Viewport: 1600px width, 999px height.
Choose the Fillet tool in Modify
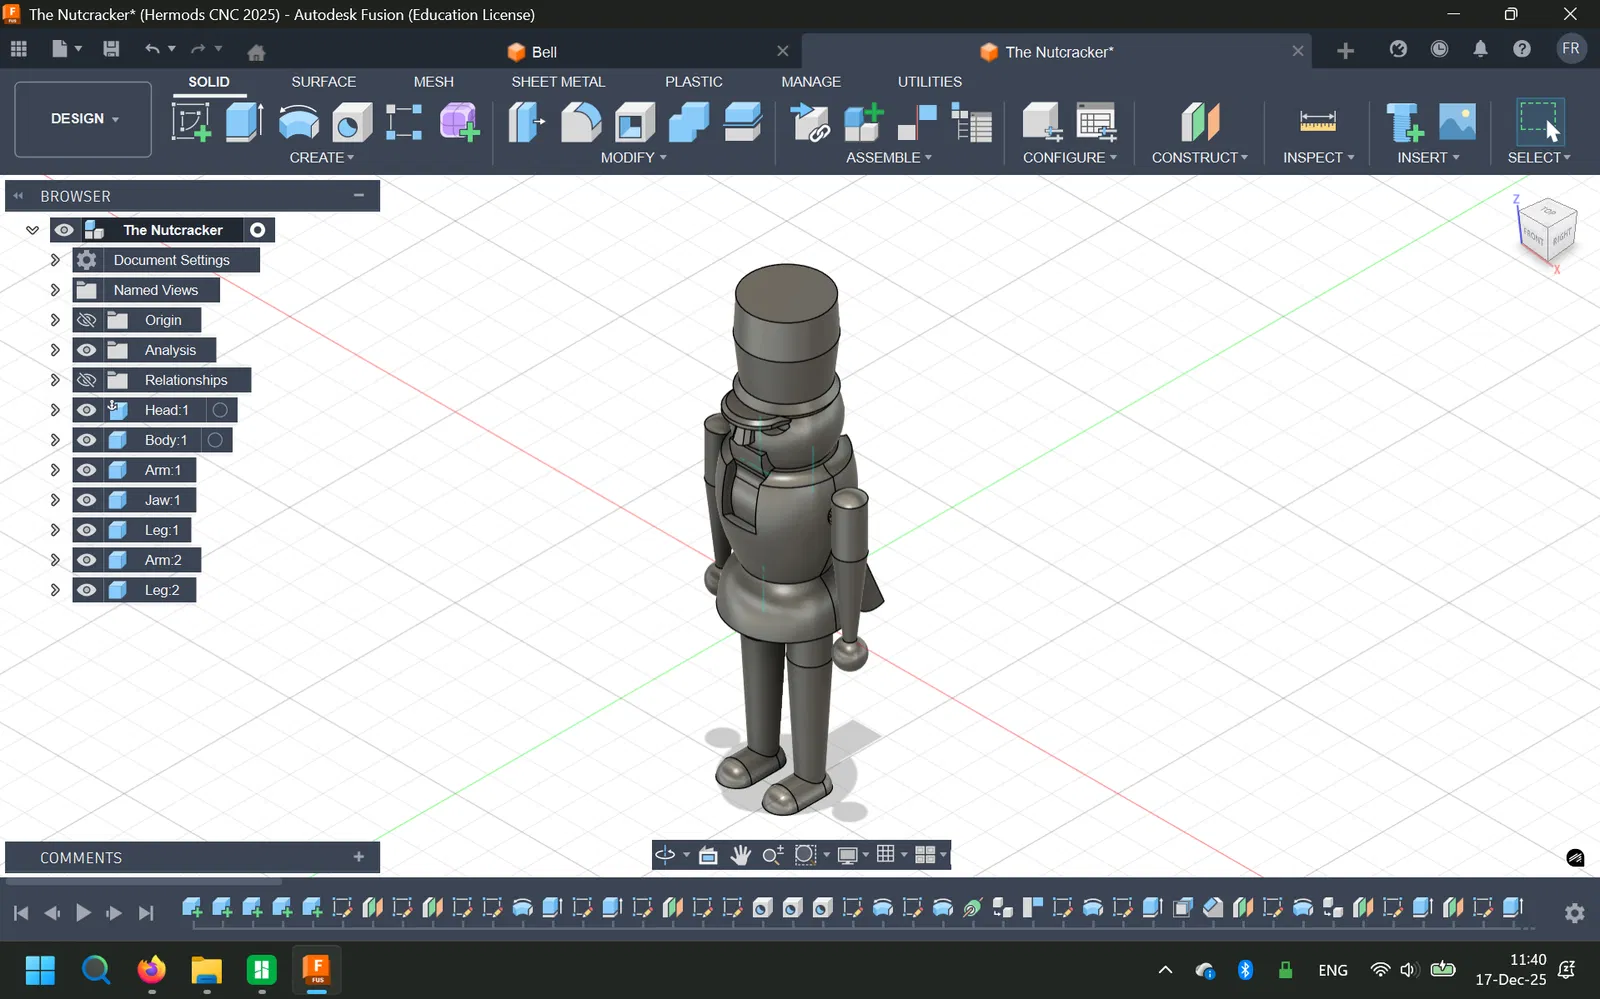click(581, 122)
